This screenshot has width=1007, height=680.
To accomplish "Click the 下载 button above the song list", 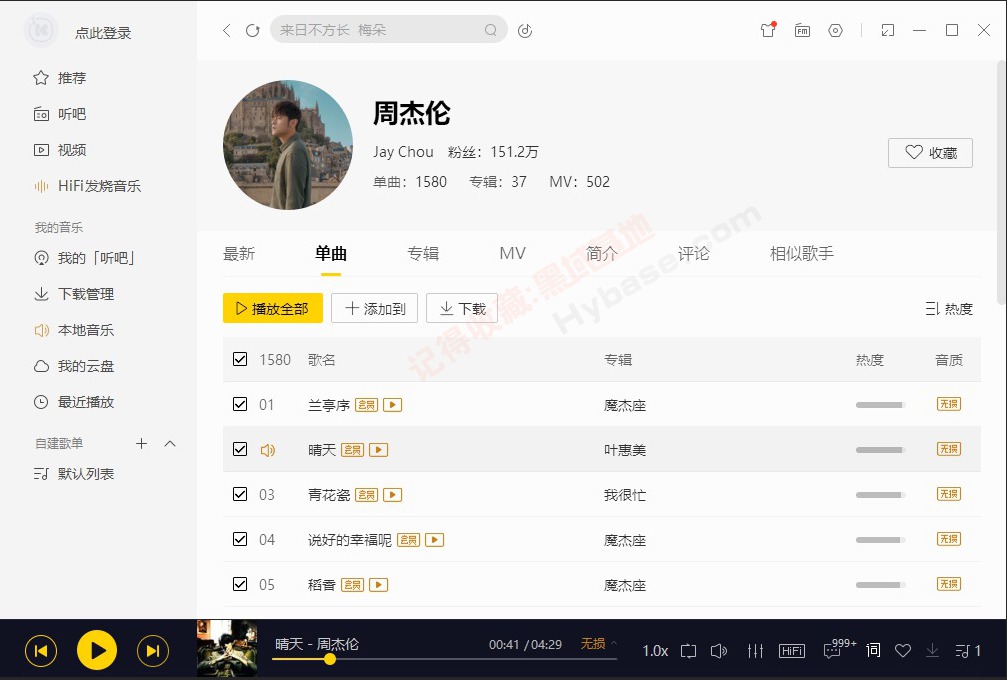I will point(462,308).
